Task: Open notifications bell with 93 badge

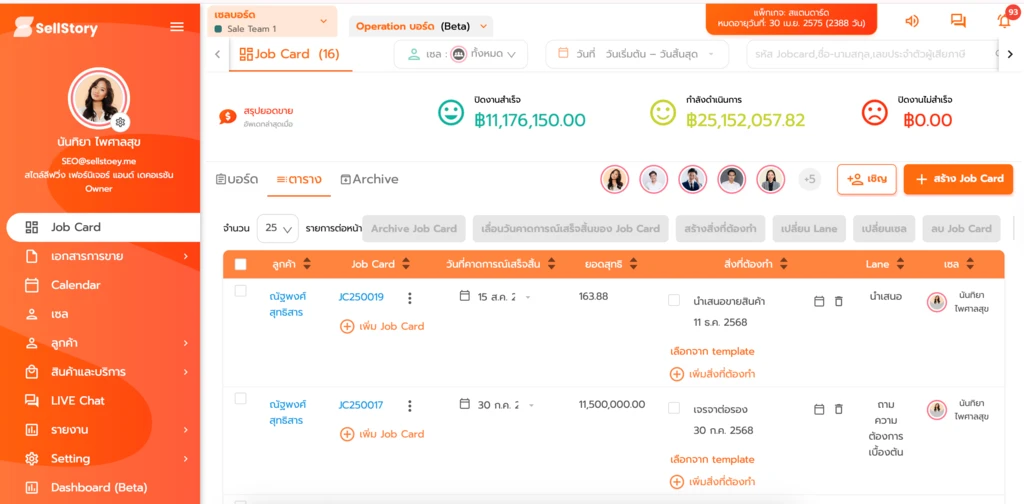Action: 1004,20
